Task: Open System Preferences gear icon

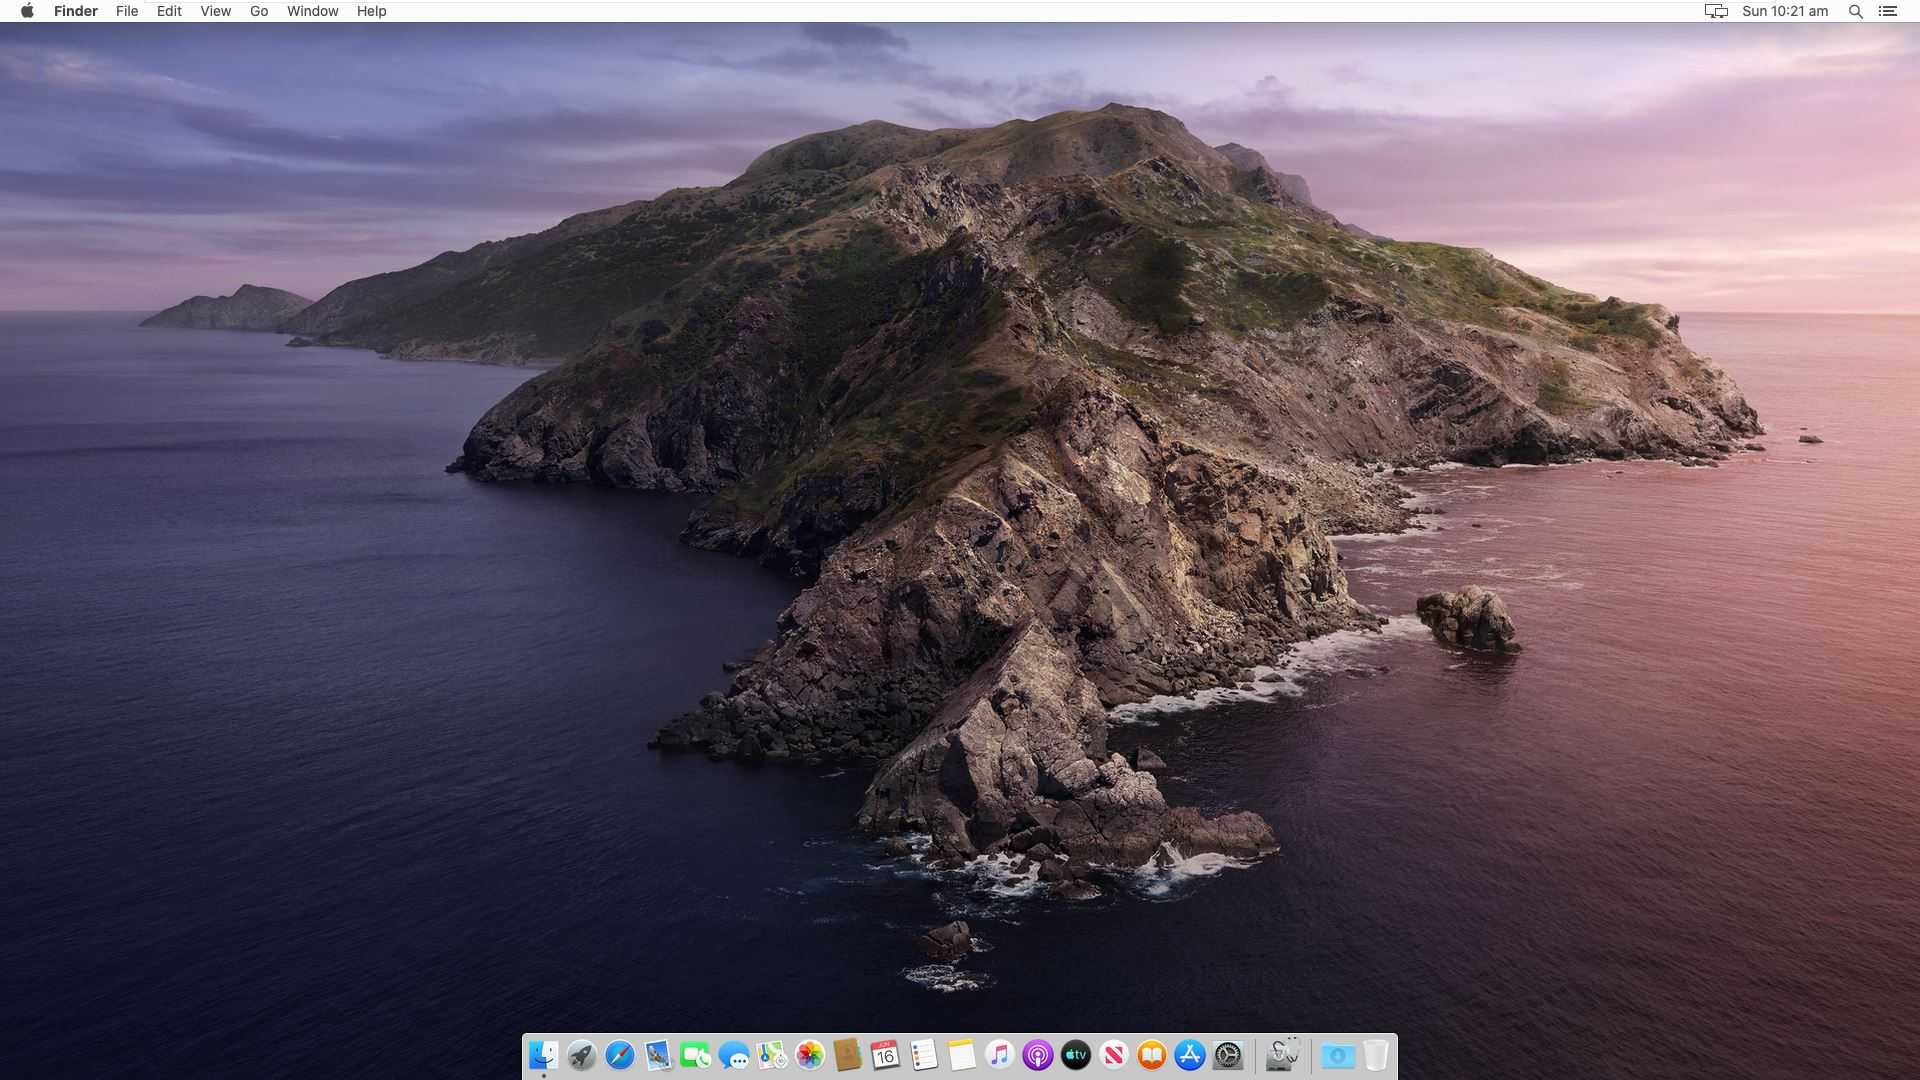Action: tap(1228, 1055)
